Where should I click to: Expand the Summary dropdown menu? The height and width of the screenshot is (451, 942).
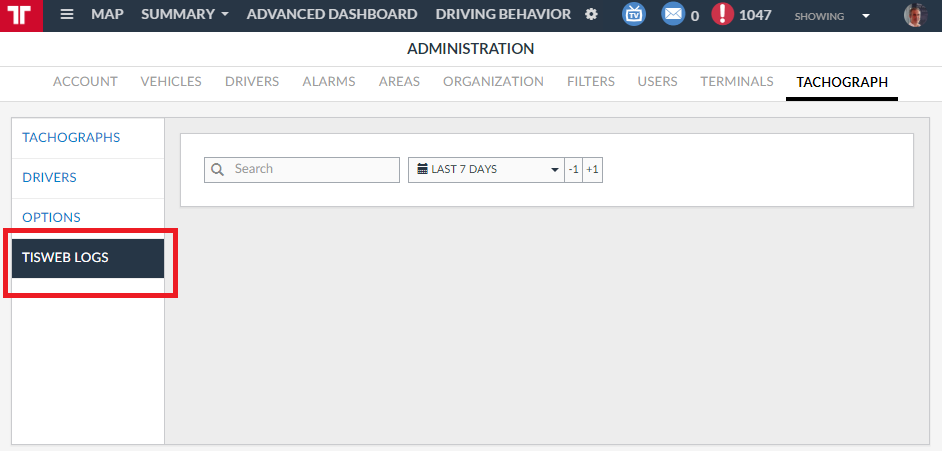(185, 15)
